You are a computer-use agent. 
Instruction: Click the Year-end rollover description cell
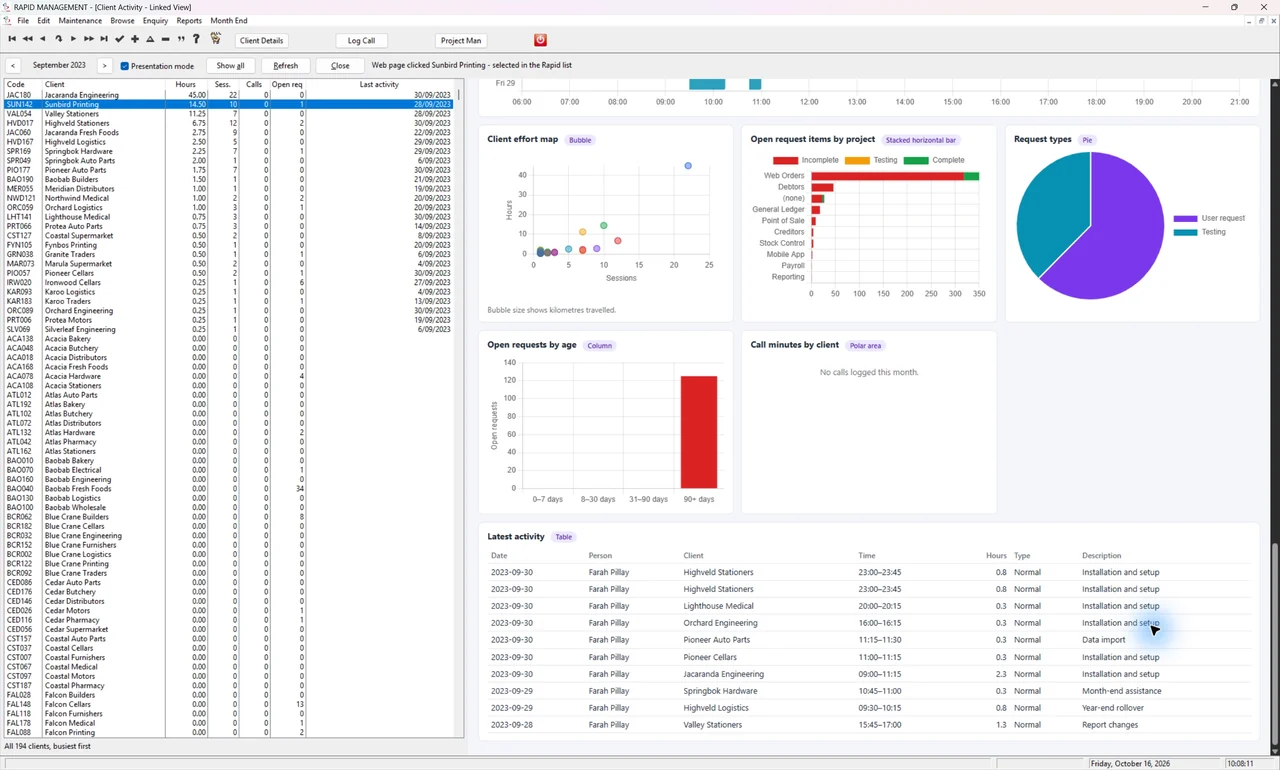click(x=1112, y=708)
